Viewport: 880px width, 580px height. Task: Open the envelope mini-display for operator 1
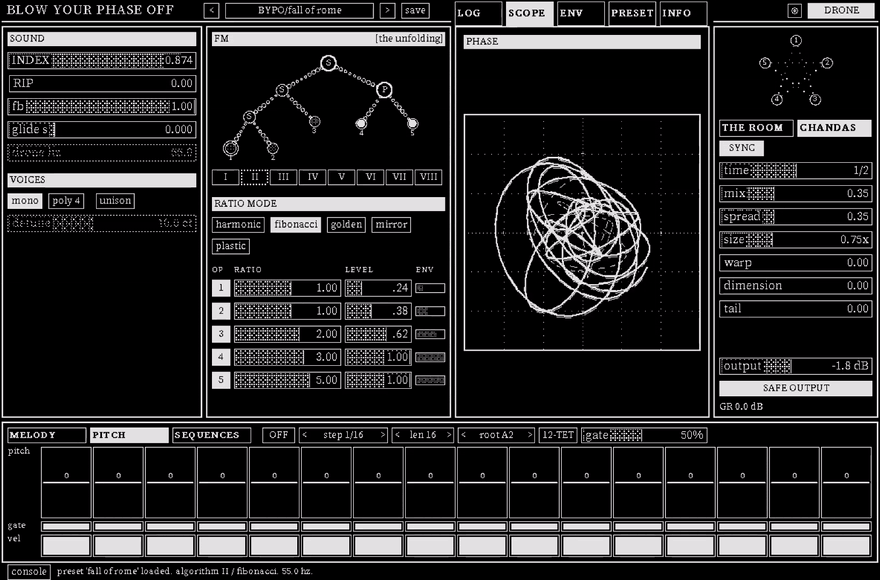click(x=430, y=288)
